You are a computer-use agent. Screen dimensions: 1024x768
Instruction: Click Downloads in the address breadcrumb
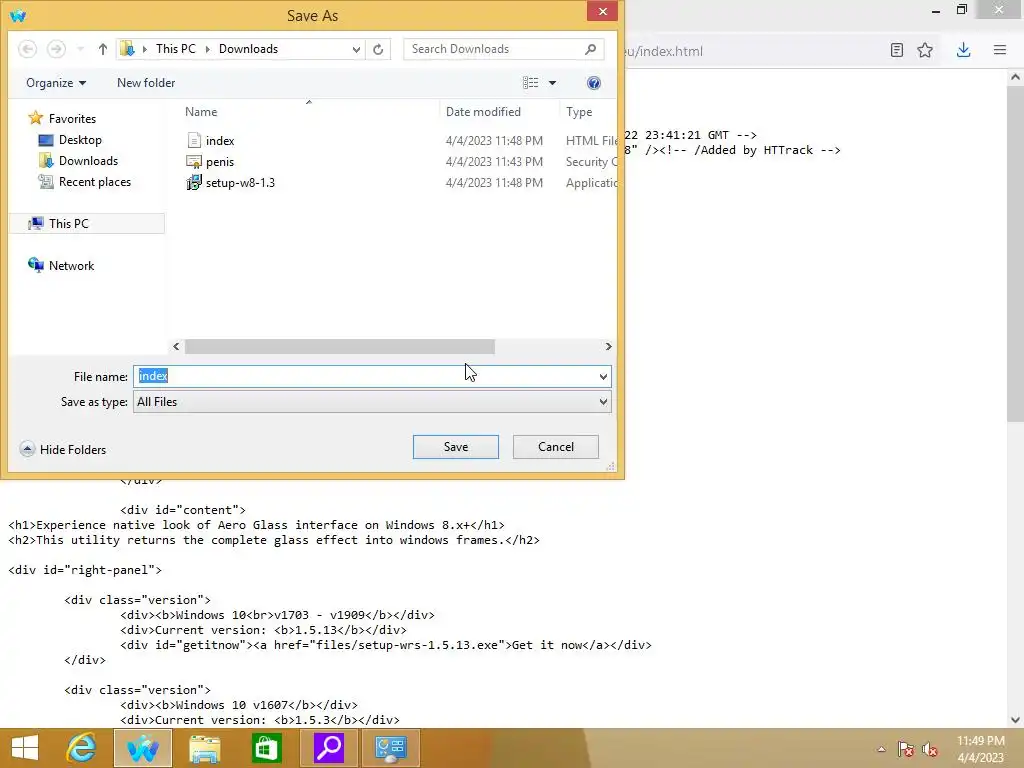pos(248,49)
